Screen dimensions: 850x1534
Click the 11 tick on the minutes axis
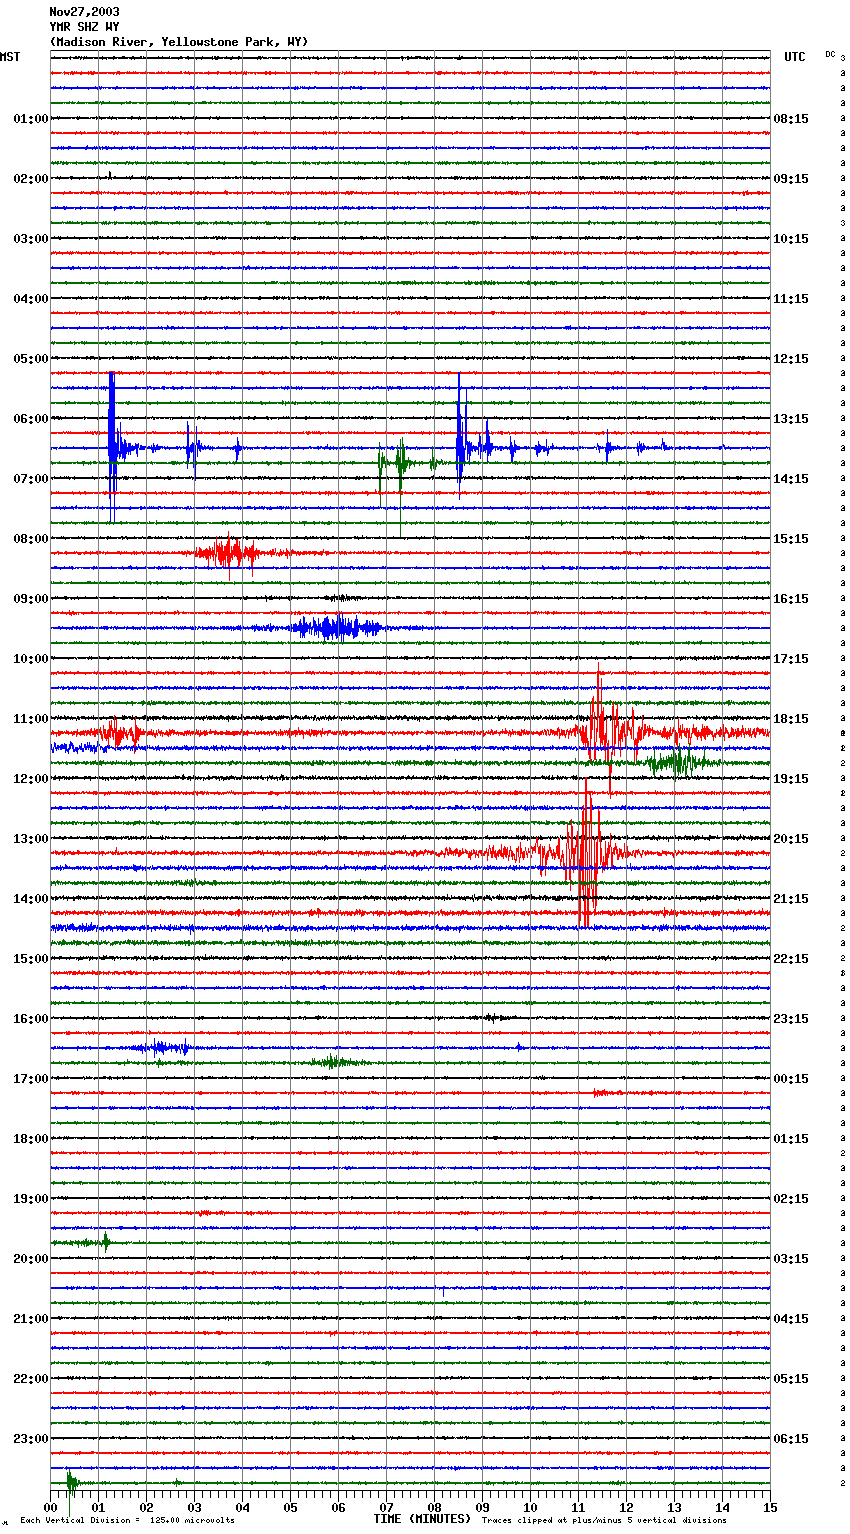coord(578,1507)
